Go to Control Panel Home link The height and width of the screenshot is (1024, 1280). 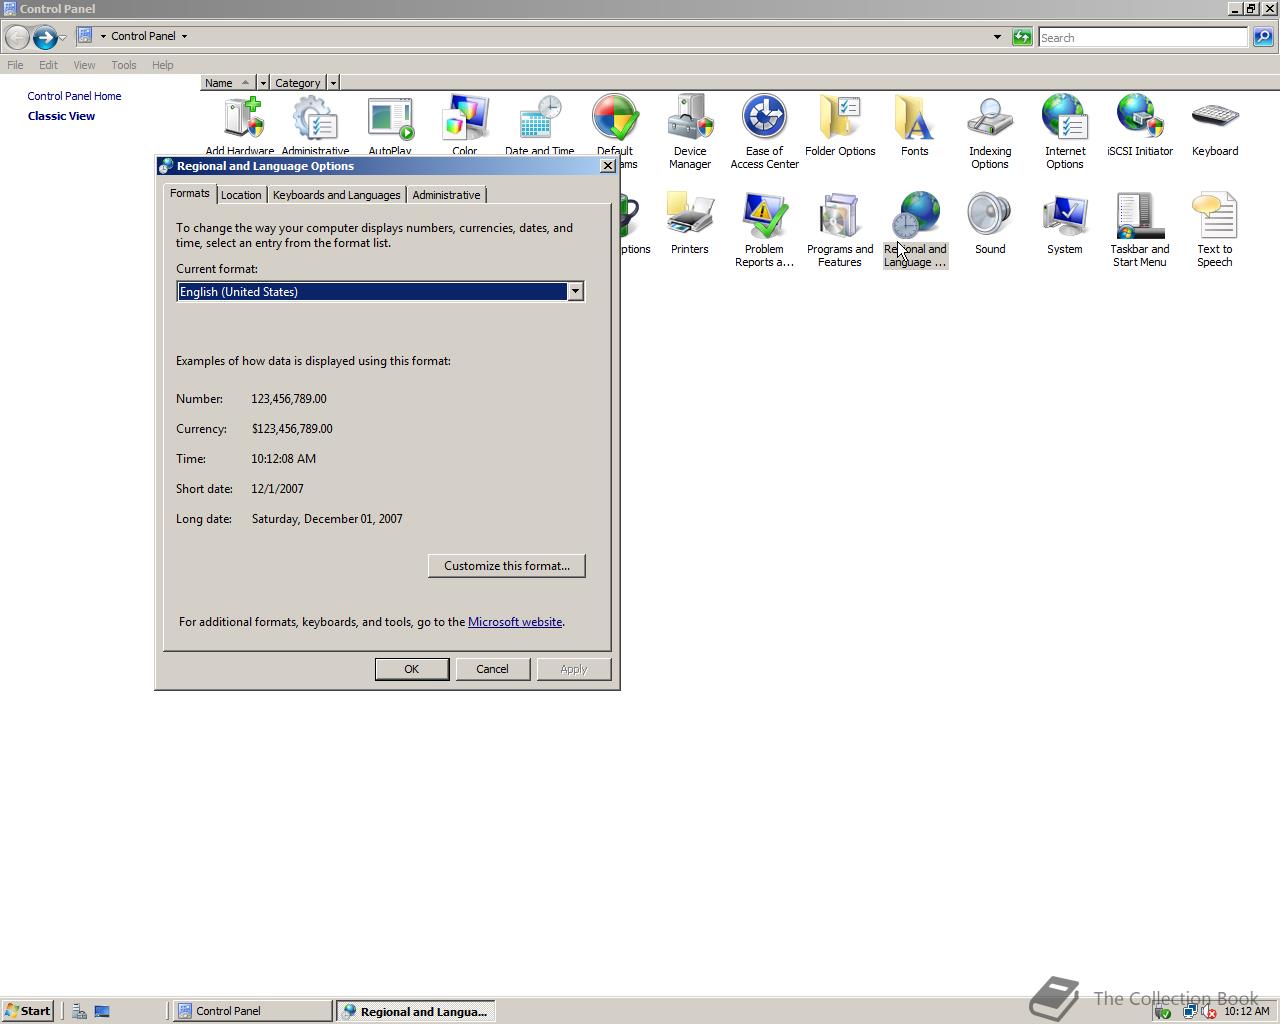click(74, 96)
